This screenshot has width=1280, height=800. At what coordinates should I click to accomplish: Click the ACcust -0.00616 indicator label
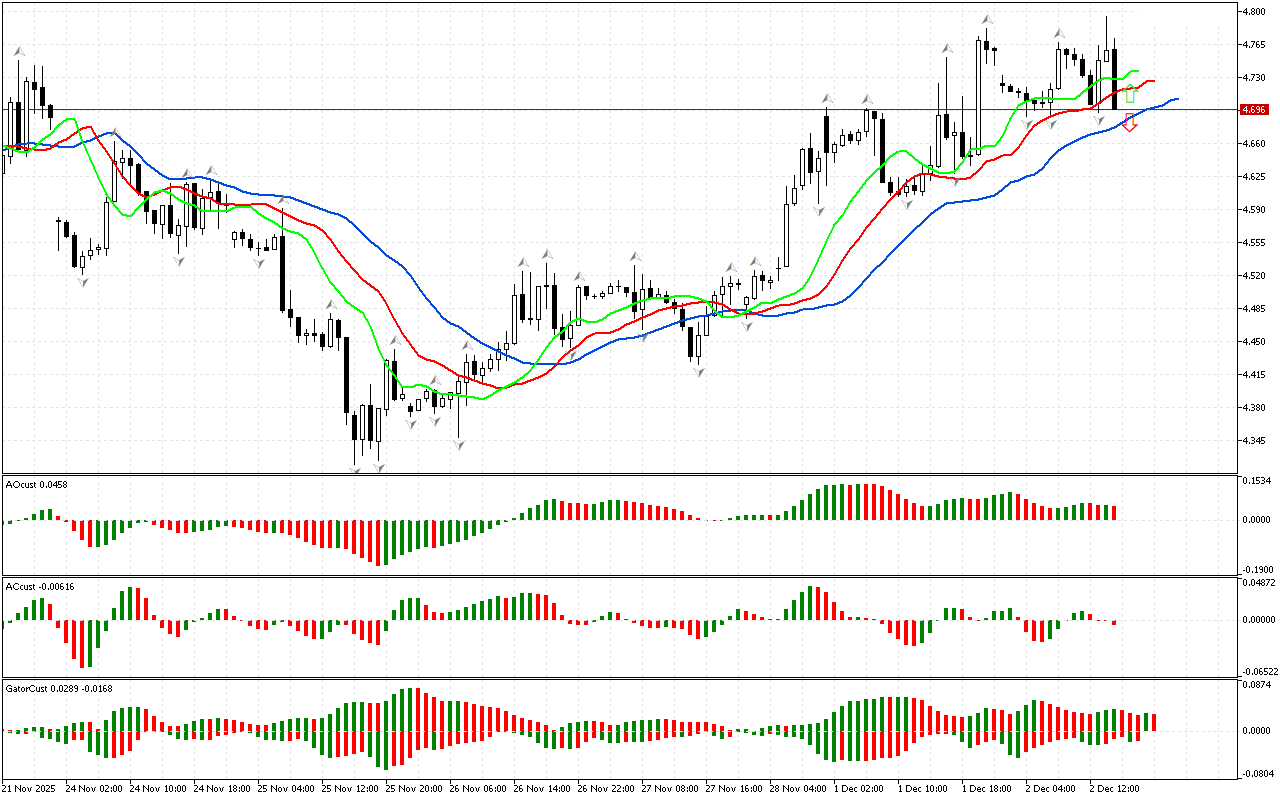(40, 585)
